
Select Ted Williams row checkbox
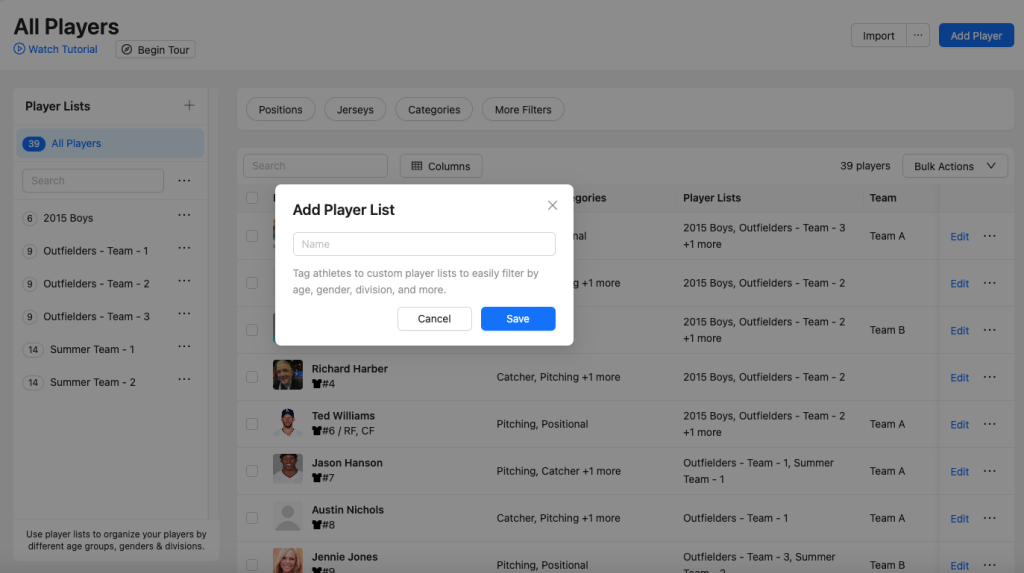252,424
